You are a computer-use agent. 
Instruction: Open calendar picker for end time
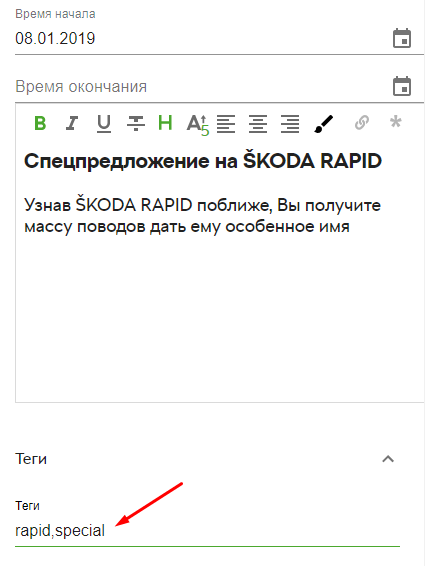(402, 86)
